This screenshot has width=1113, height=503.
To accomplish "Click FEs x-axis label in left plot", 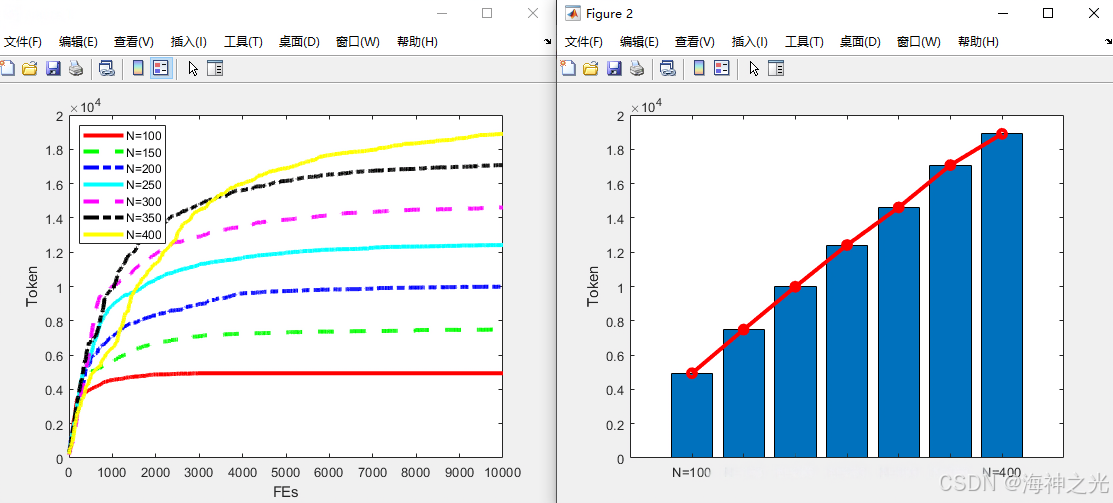I will pyautogui.click(x=285, y=492).
